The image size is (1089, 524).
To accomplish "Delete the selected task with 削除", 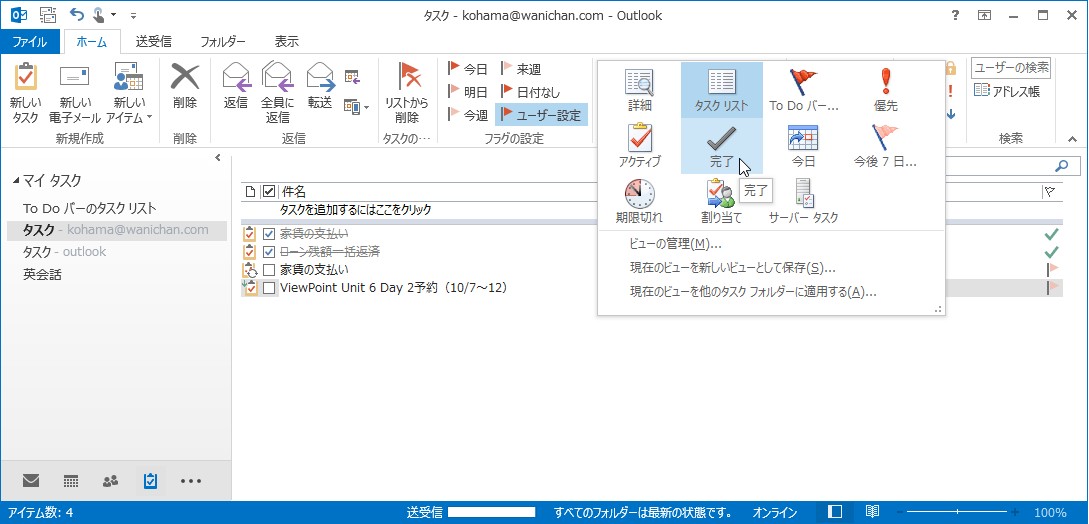I will (185, 87).
